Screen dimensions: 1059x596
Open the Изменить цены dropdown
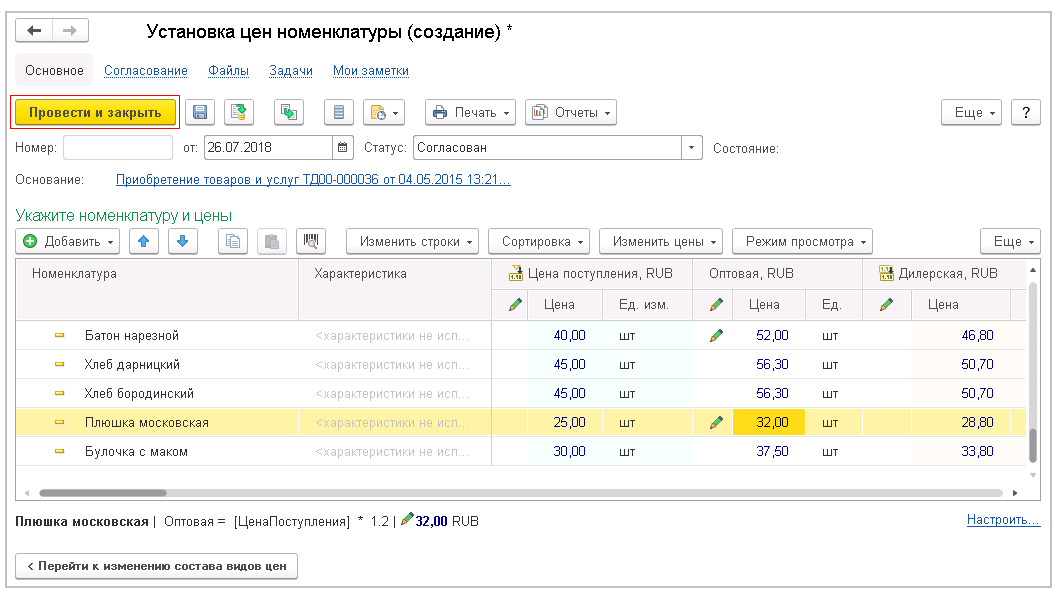661,241
